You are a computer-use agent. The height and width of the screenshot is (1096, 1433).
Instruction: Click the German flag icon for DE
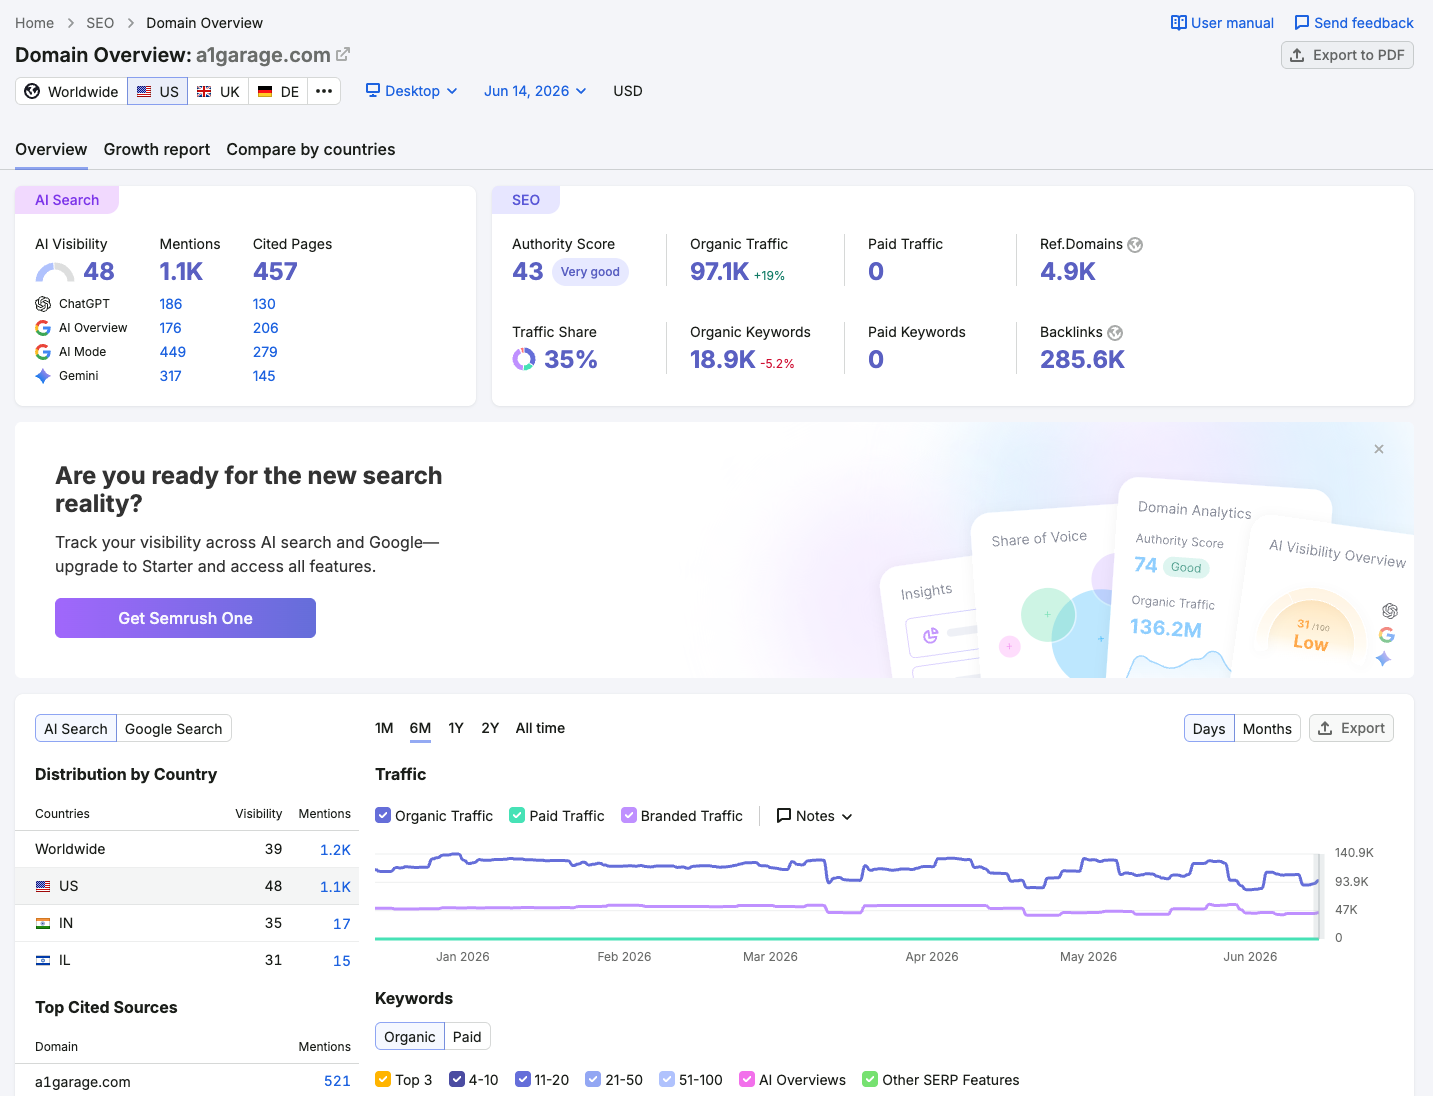(265, 91)
